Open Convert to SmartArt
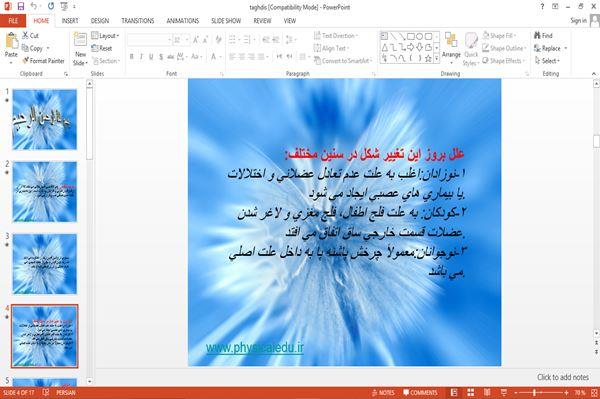 point(343,61)
